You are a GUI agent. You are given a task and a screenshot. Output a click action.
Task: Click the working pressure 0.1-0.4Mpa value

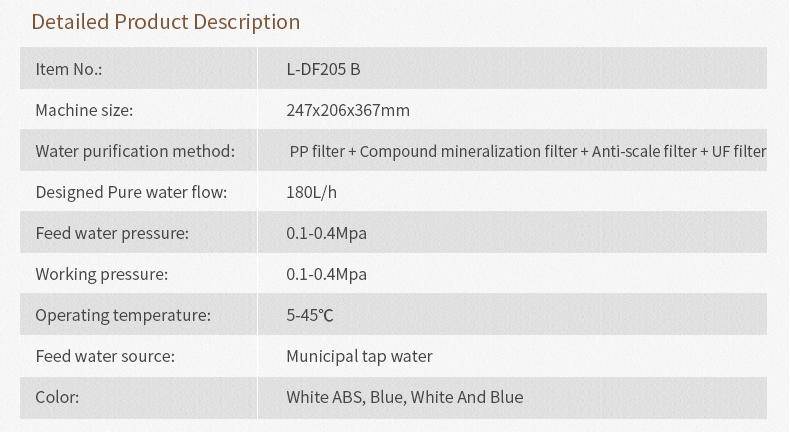pos(326,274)
